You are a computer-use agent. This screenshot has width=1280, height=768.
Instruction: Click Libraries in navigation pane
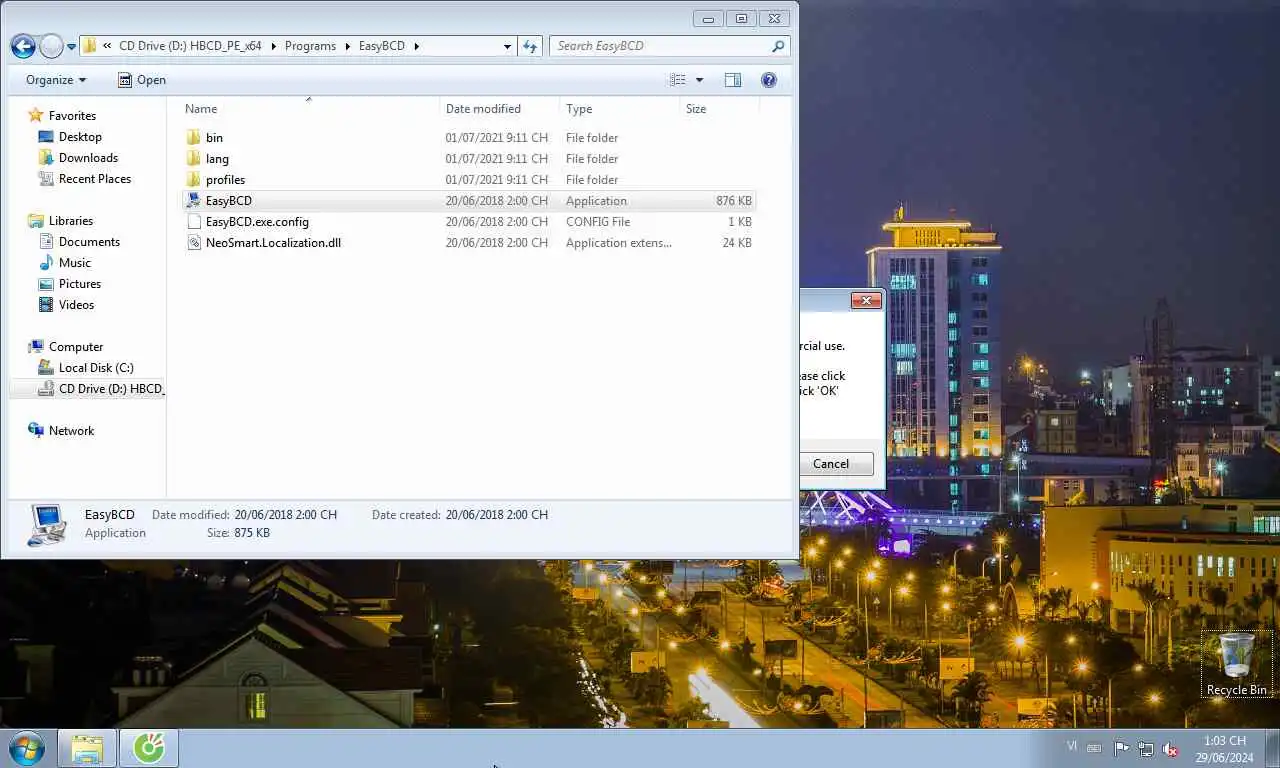[x=70, y=221]
